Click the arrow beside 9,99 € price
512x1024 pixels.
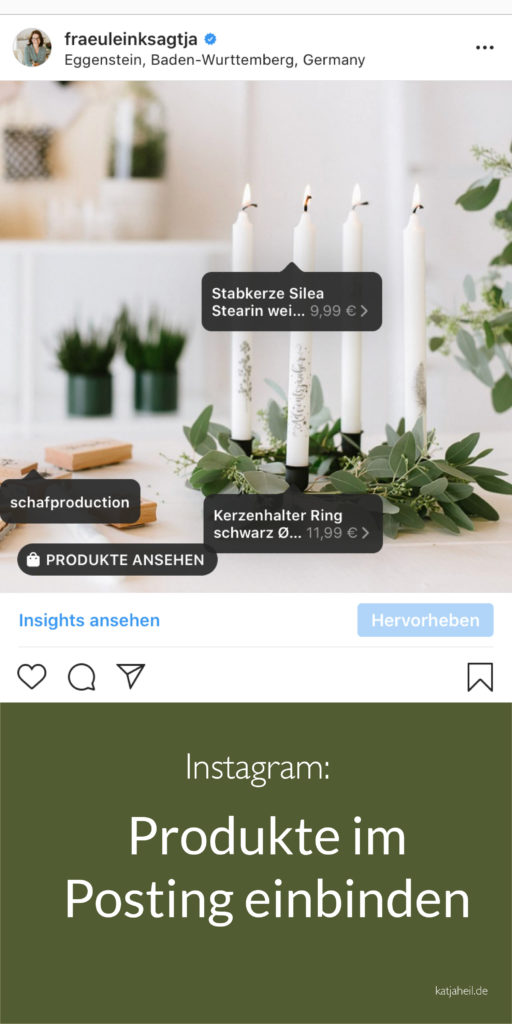[364, 311]
